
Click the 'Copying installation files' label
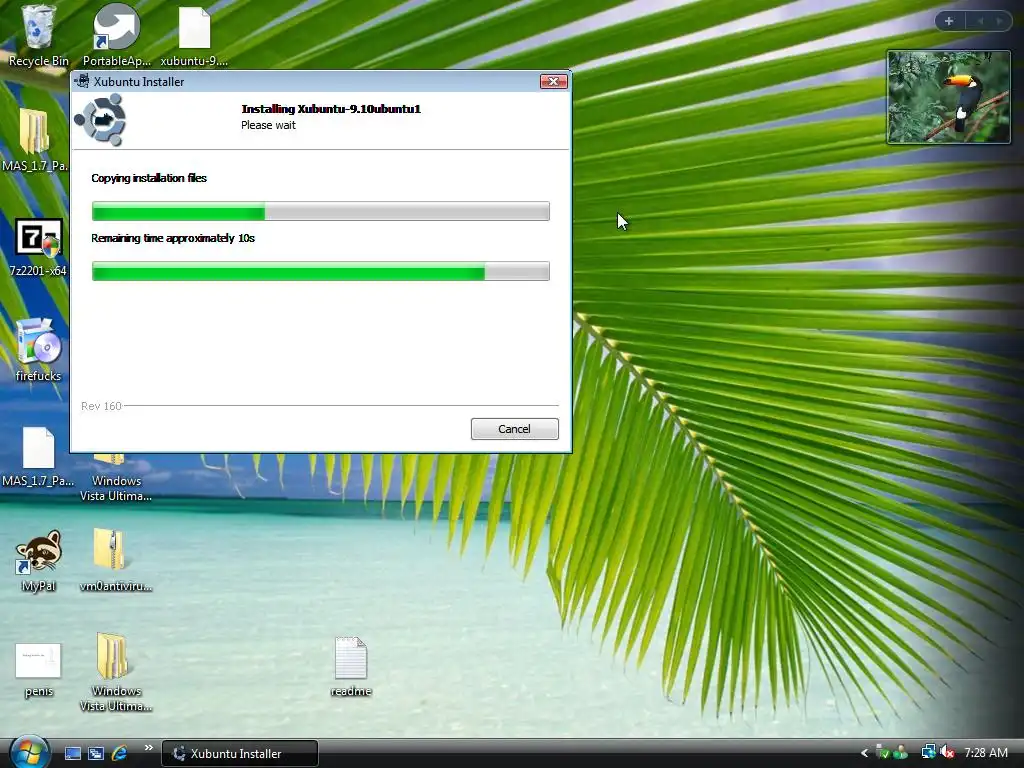click(x=149, y=178)
